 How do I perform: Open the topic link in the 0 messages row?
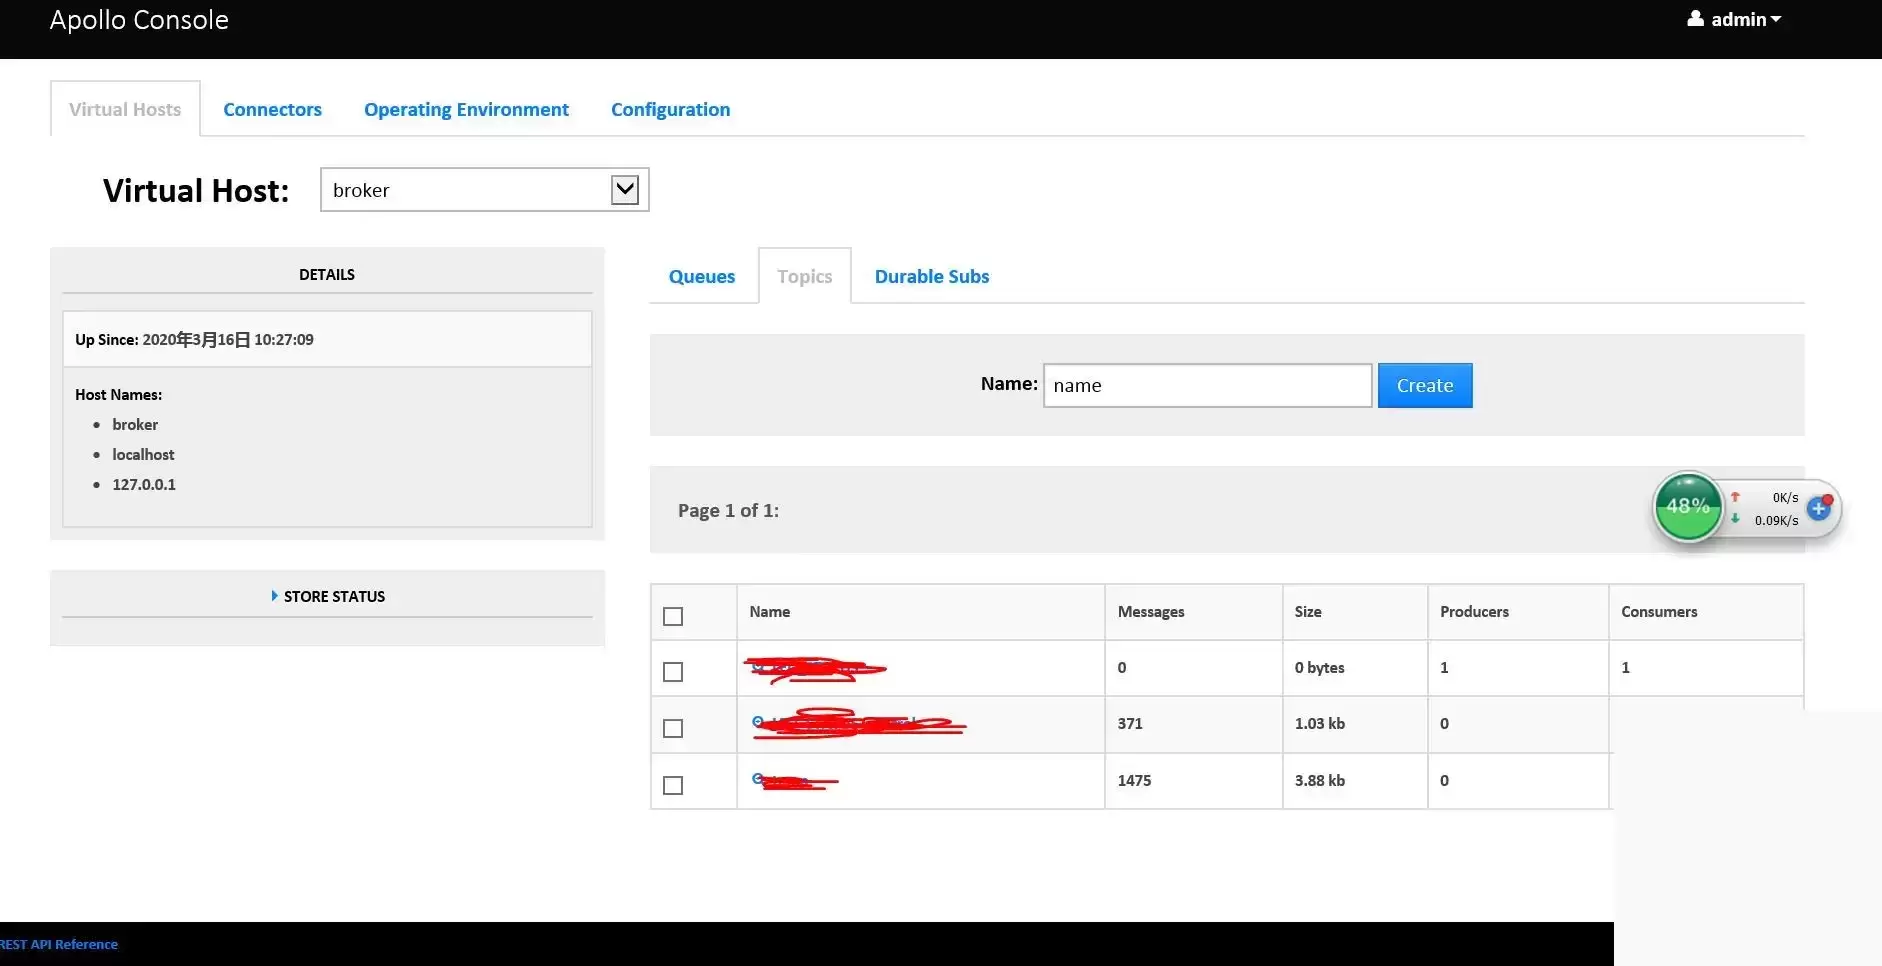coord(815,668)
